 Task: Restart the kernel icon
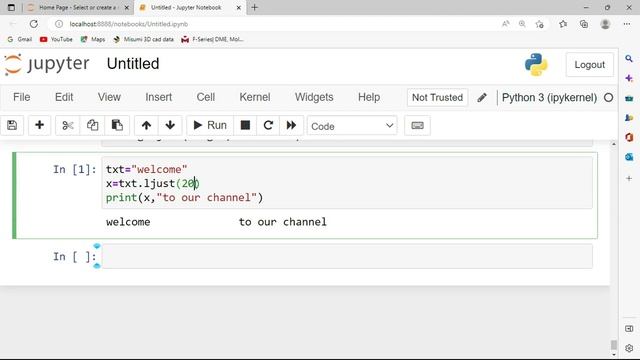tap(268, 125)
